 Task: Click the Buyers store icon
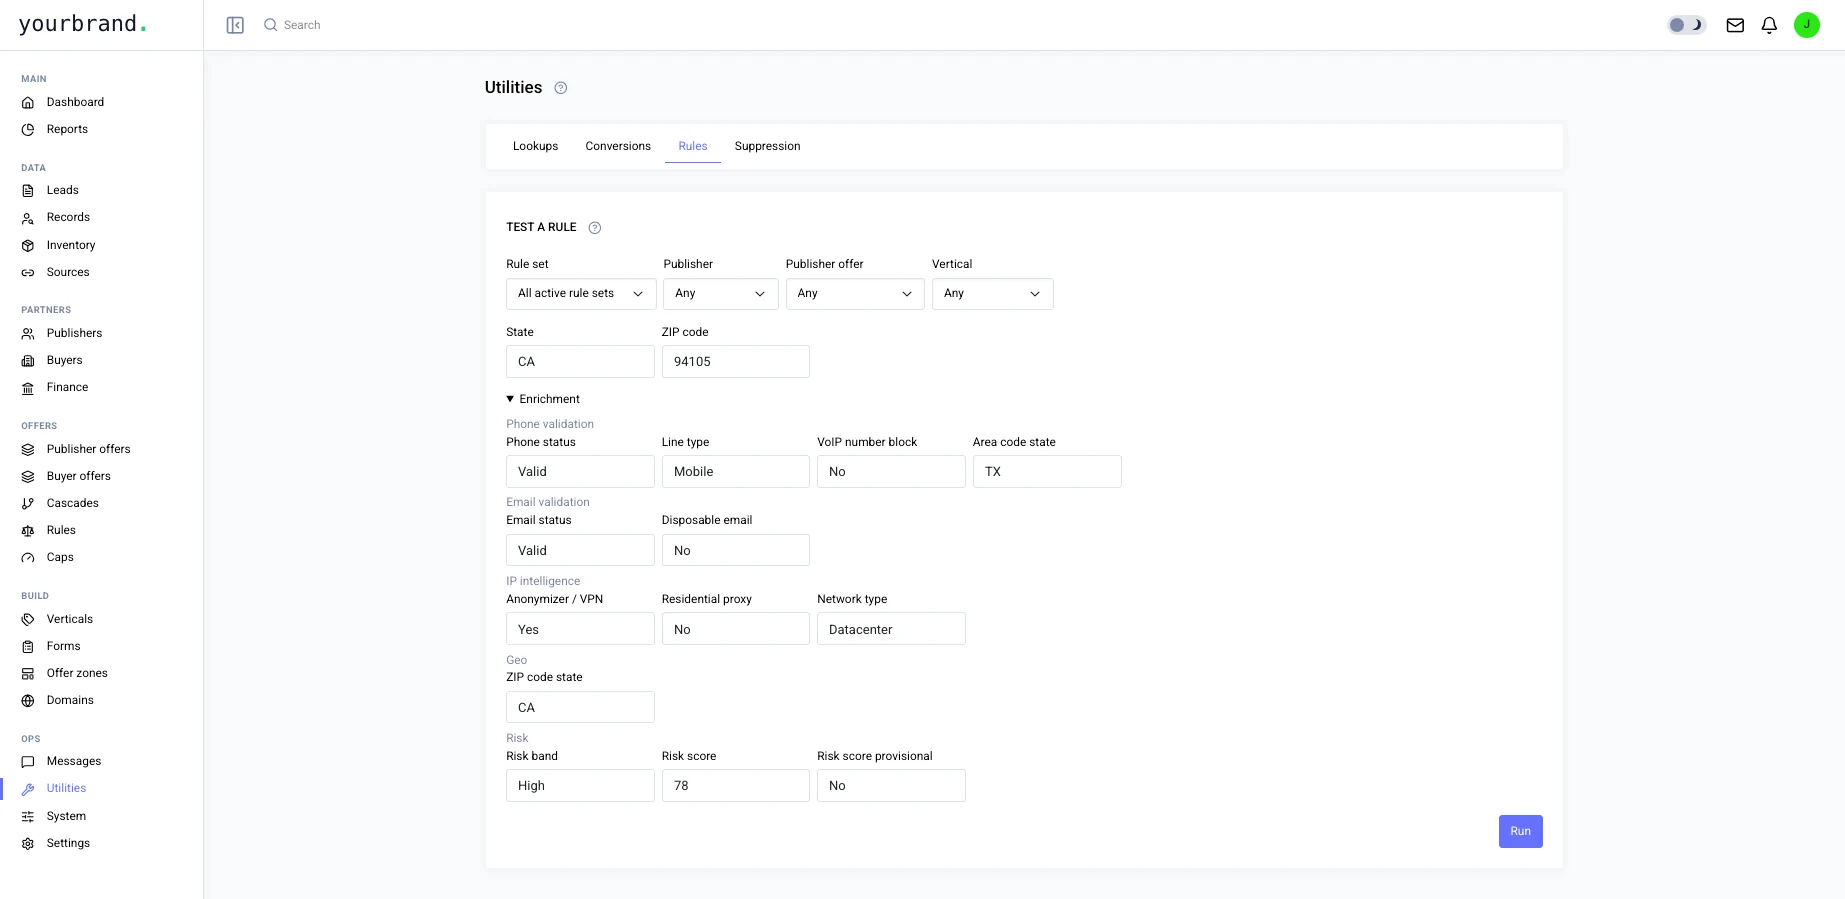(28, 360)
